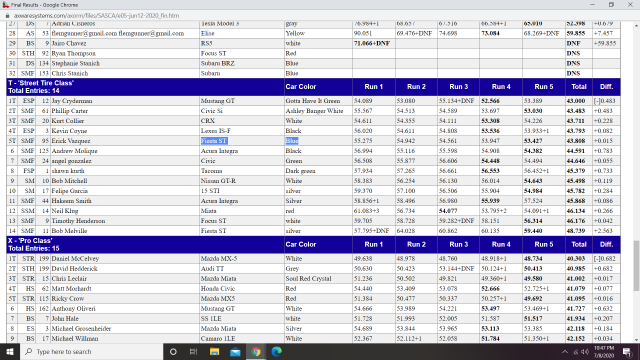The image size is (640, 360).
Task: Click 'Soul Red Crystal' car color cell
Action: [x=308, y=278]
